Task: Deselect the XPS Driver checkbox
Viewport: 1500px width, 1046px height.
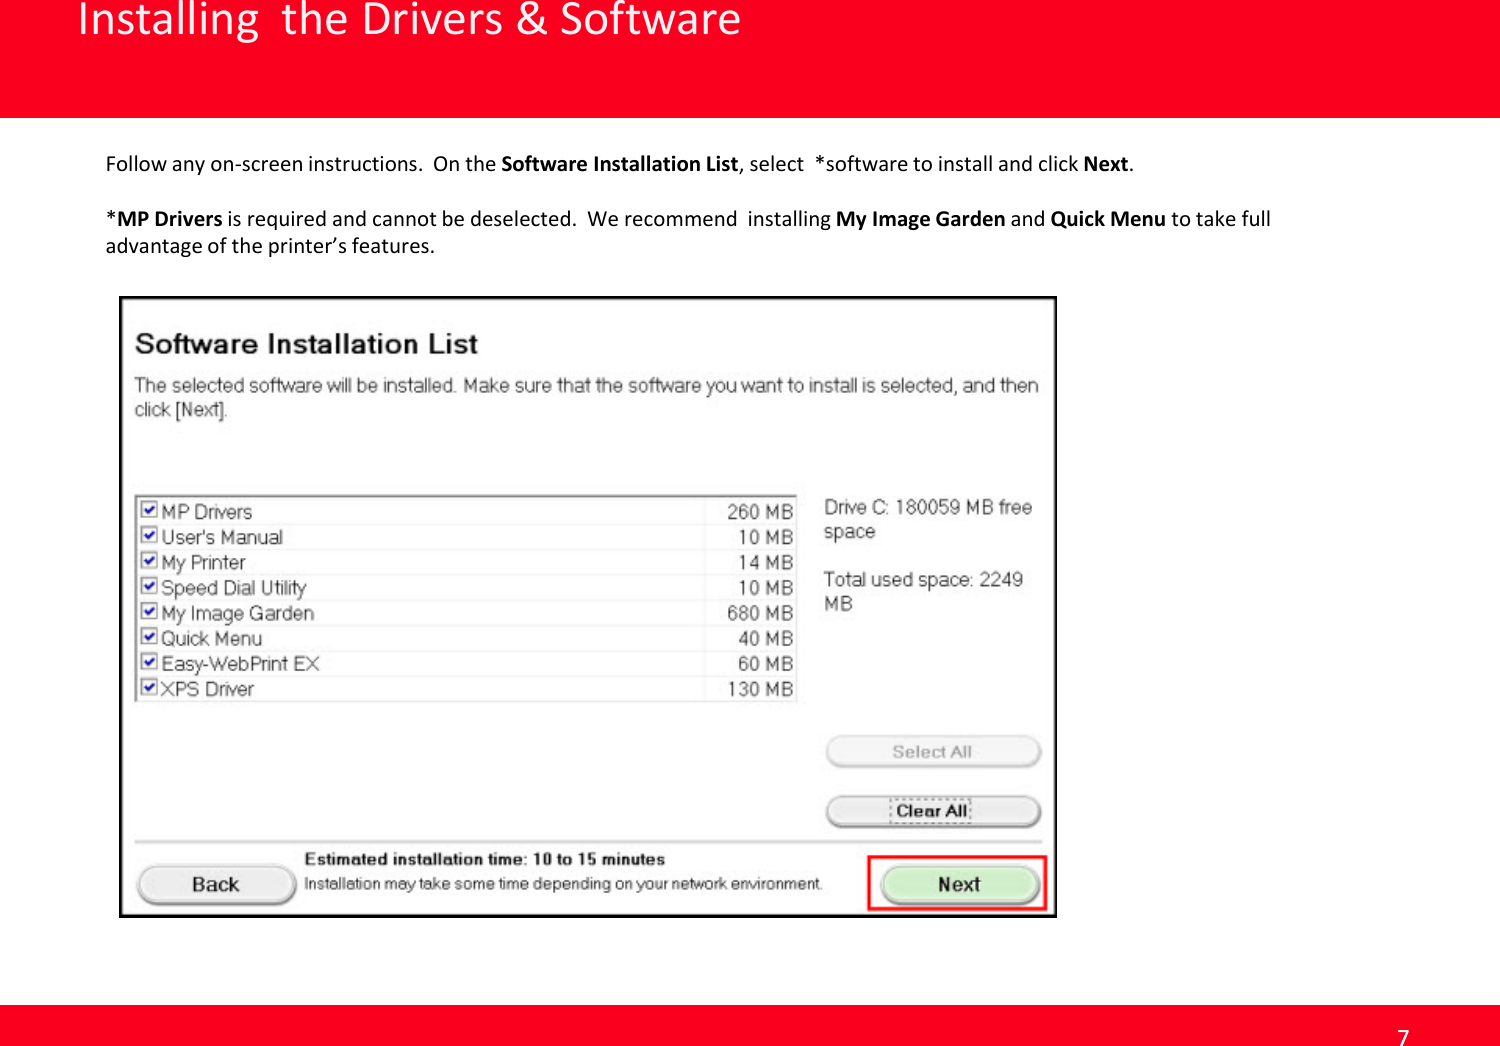Action: tap(147, 689)
